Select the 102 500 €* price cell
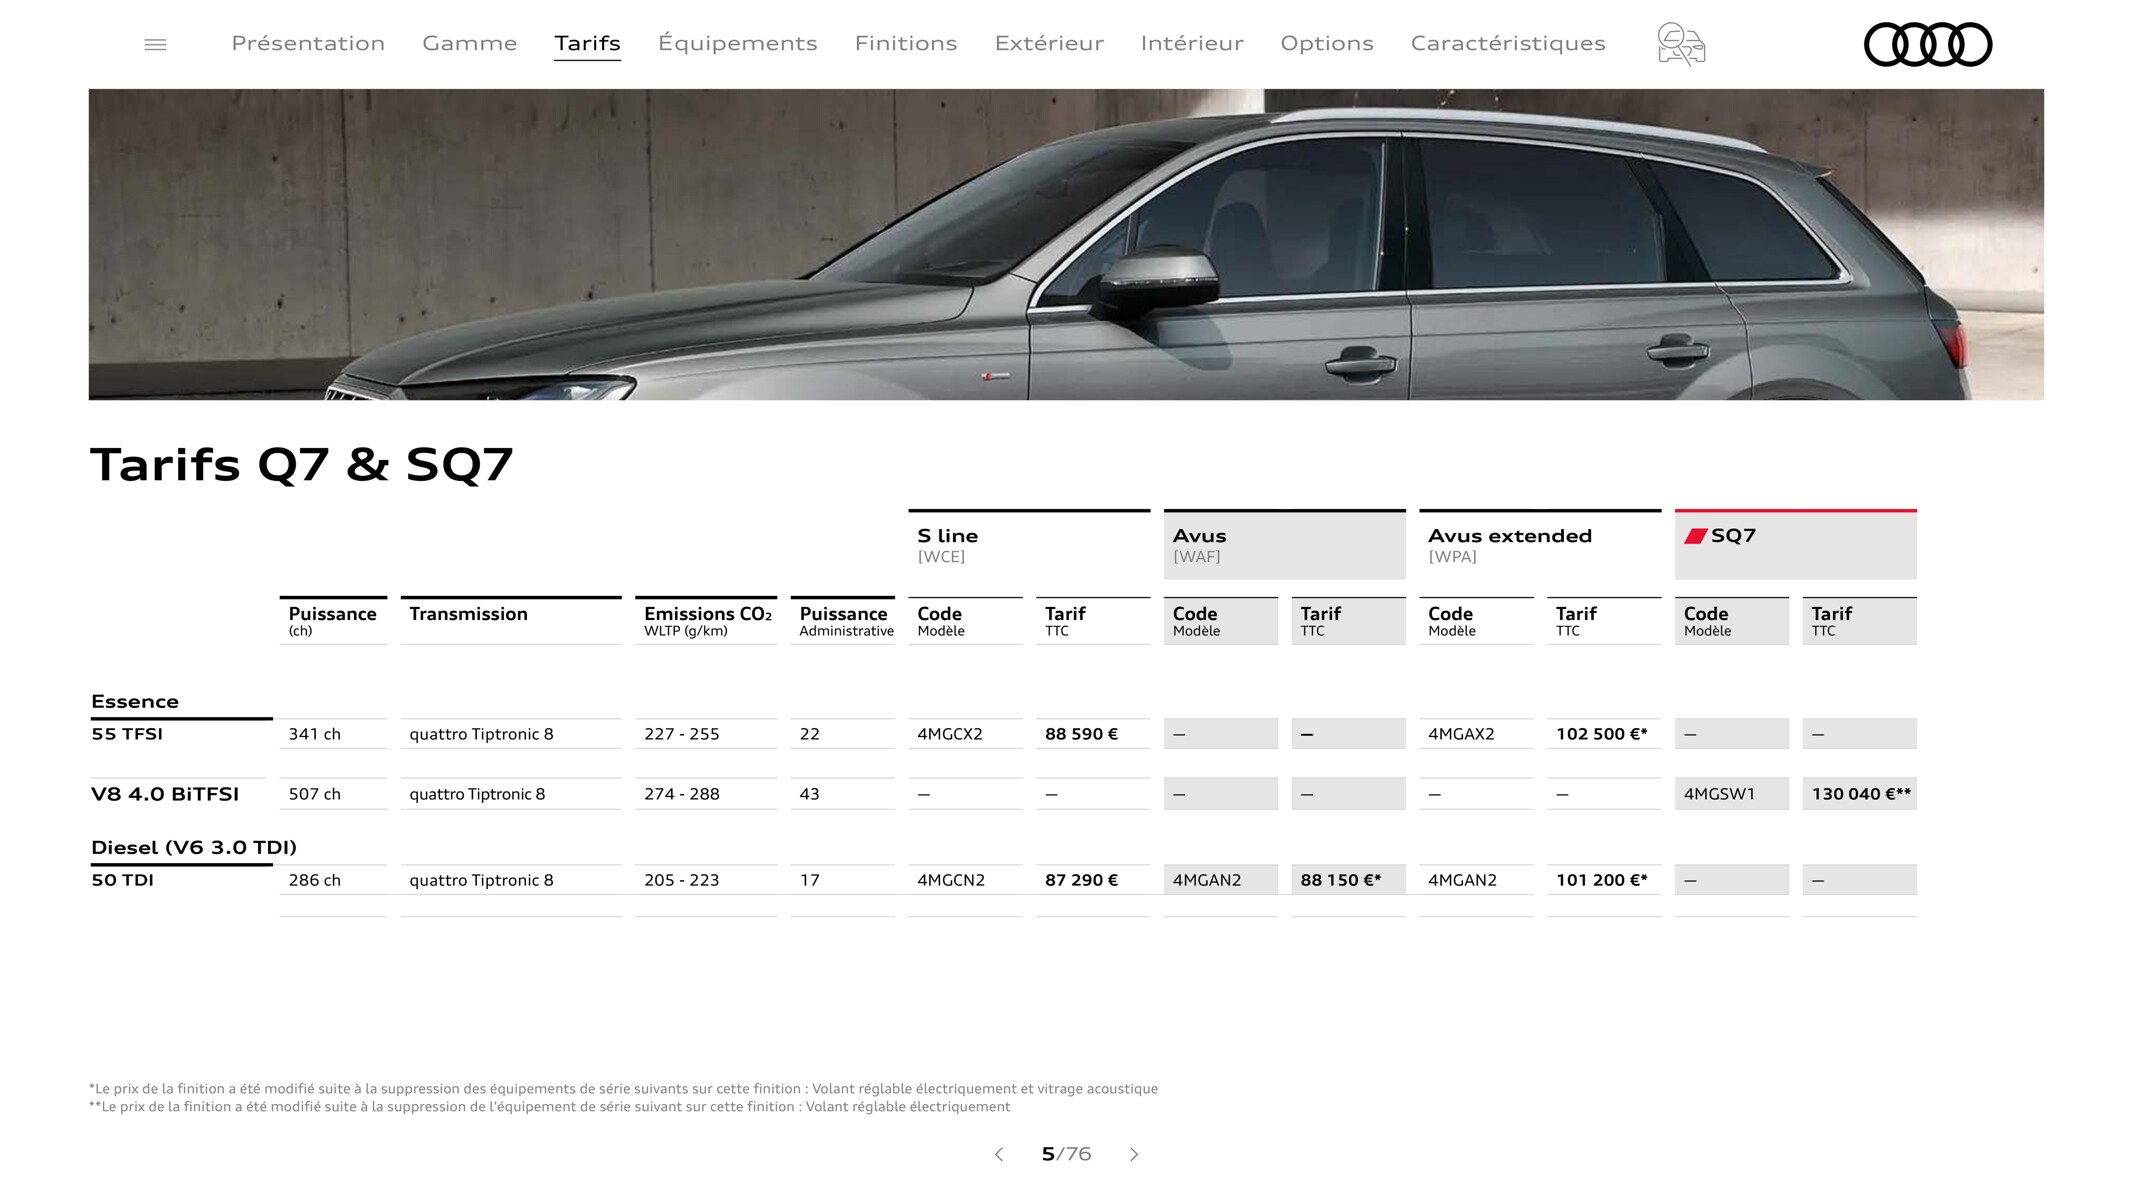 point(1604,734)
